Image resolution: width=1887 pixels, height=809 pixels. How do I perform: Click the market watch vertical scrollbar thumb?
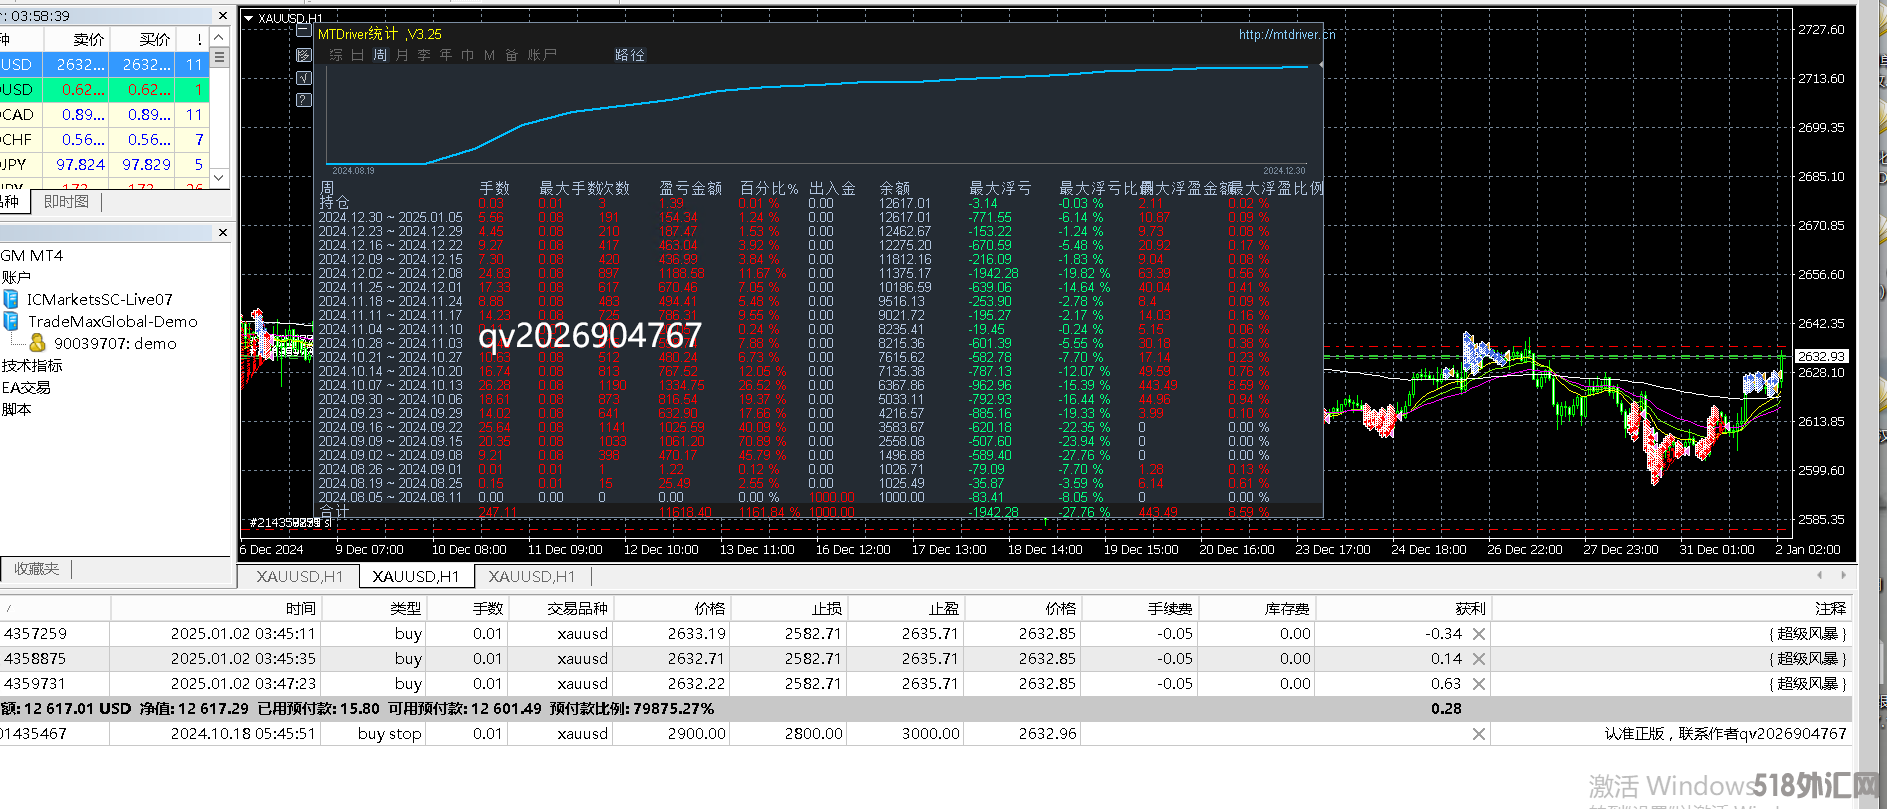point(220,58)
